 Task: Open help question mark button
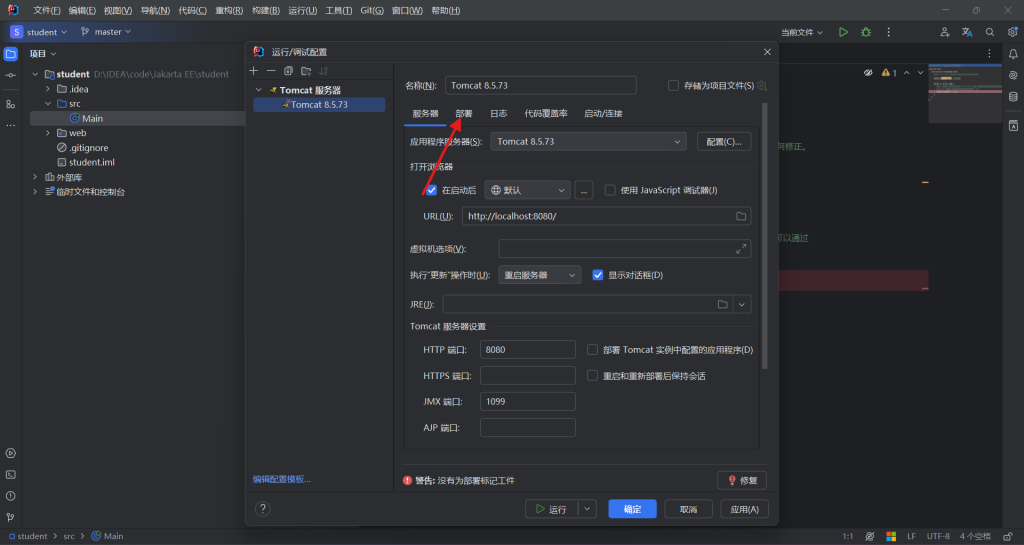263,508
